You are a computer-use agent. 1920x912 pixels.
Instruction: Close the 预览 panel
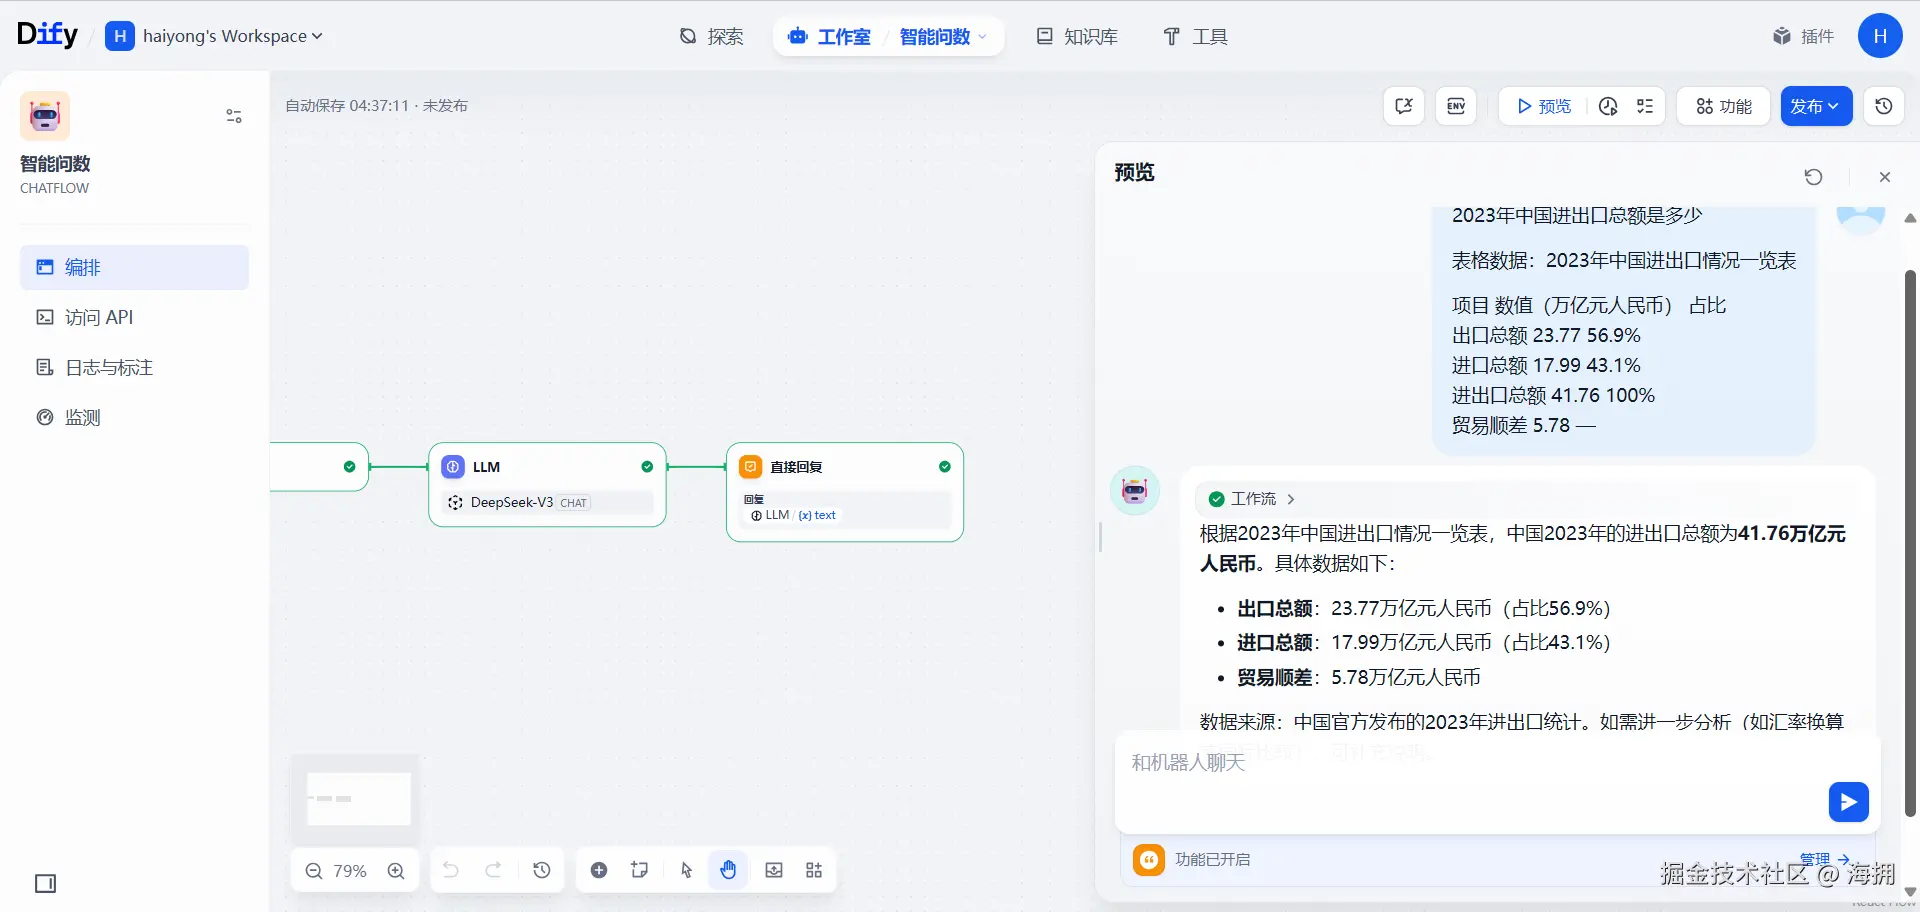point(1885,177)
